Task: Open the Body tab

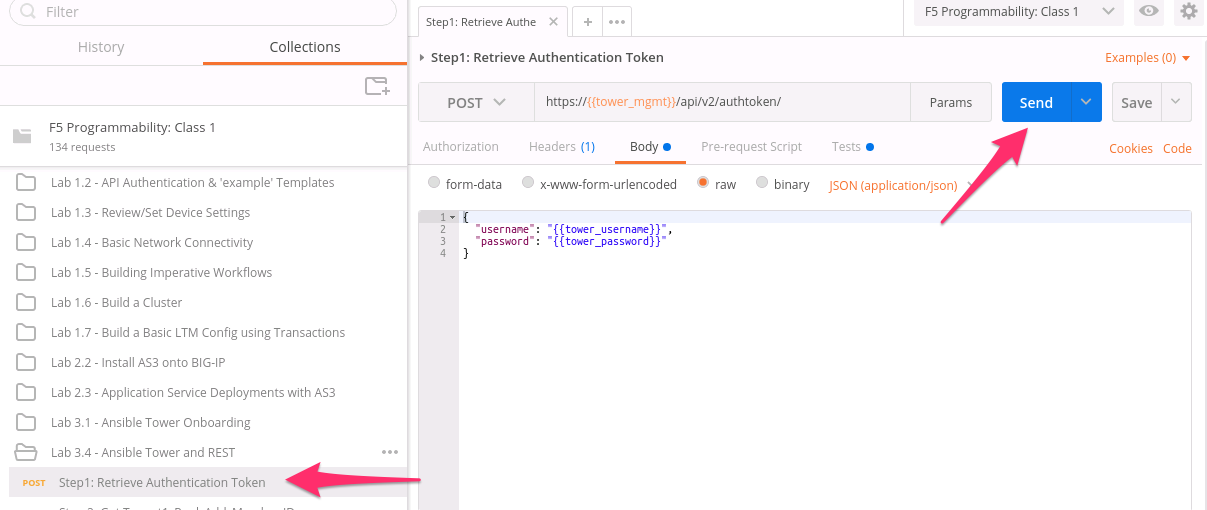Action: (650, 146)
